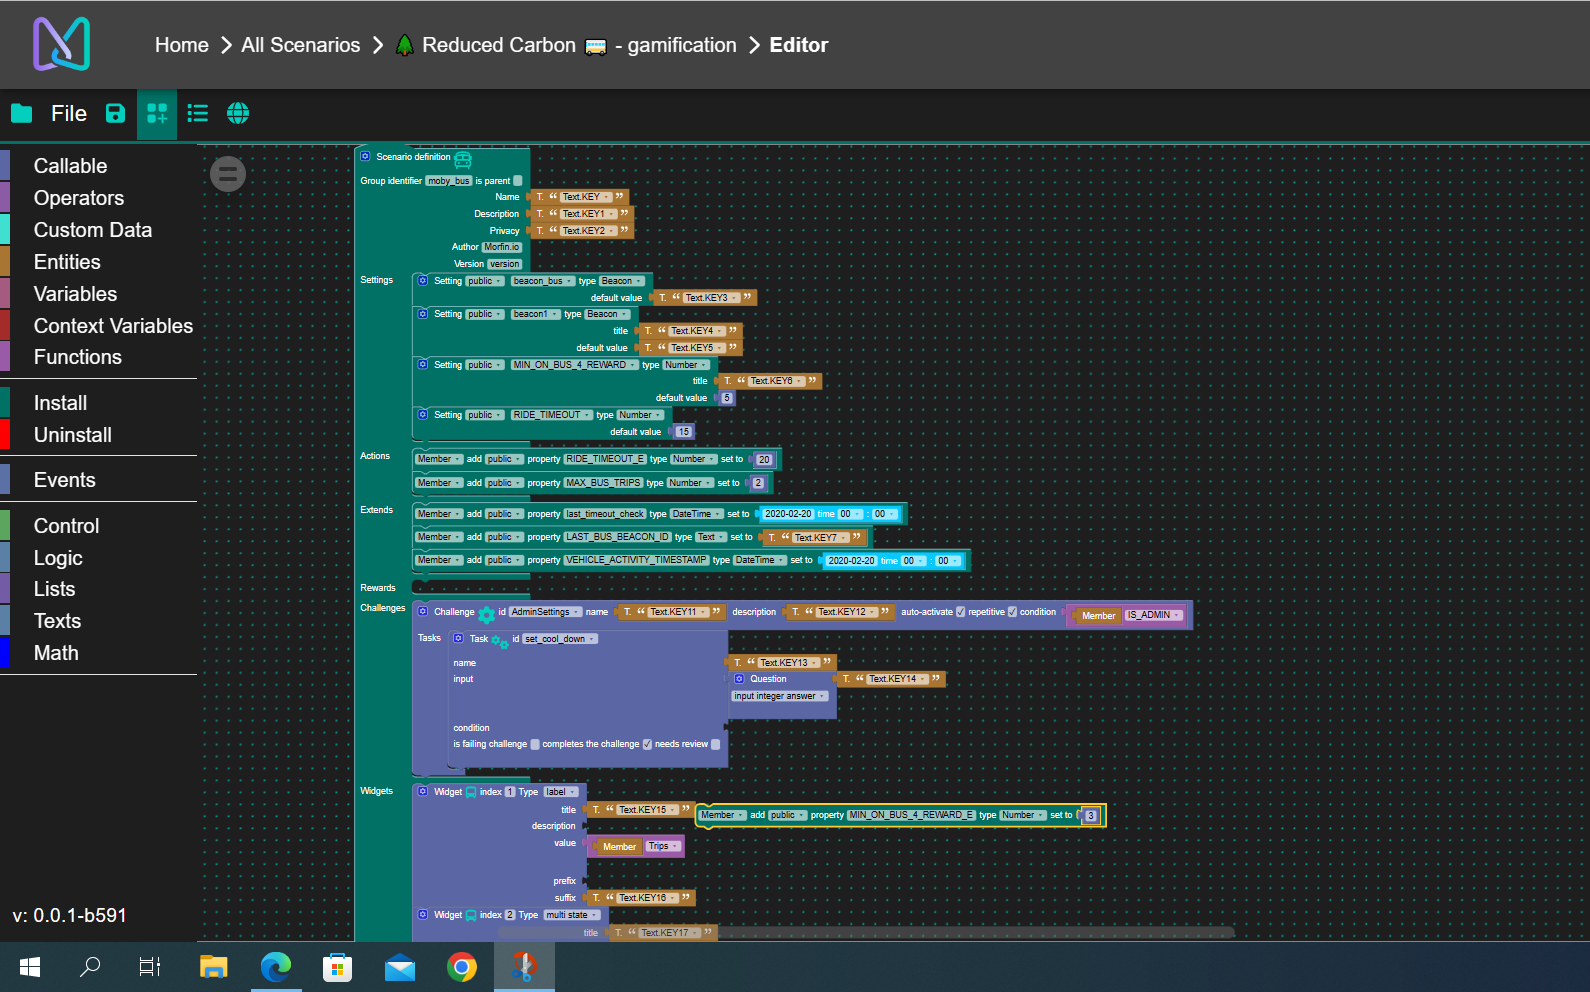Click the set-to value 3 on the highlighted block
This screenshot has width=1590, height=992.
(x=1091, y=816)
